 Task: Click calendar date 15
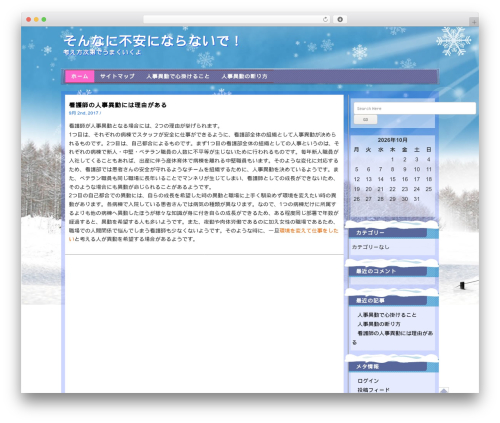pyautogui.click(x=393, y=179)
